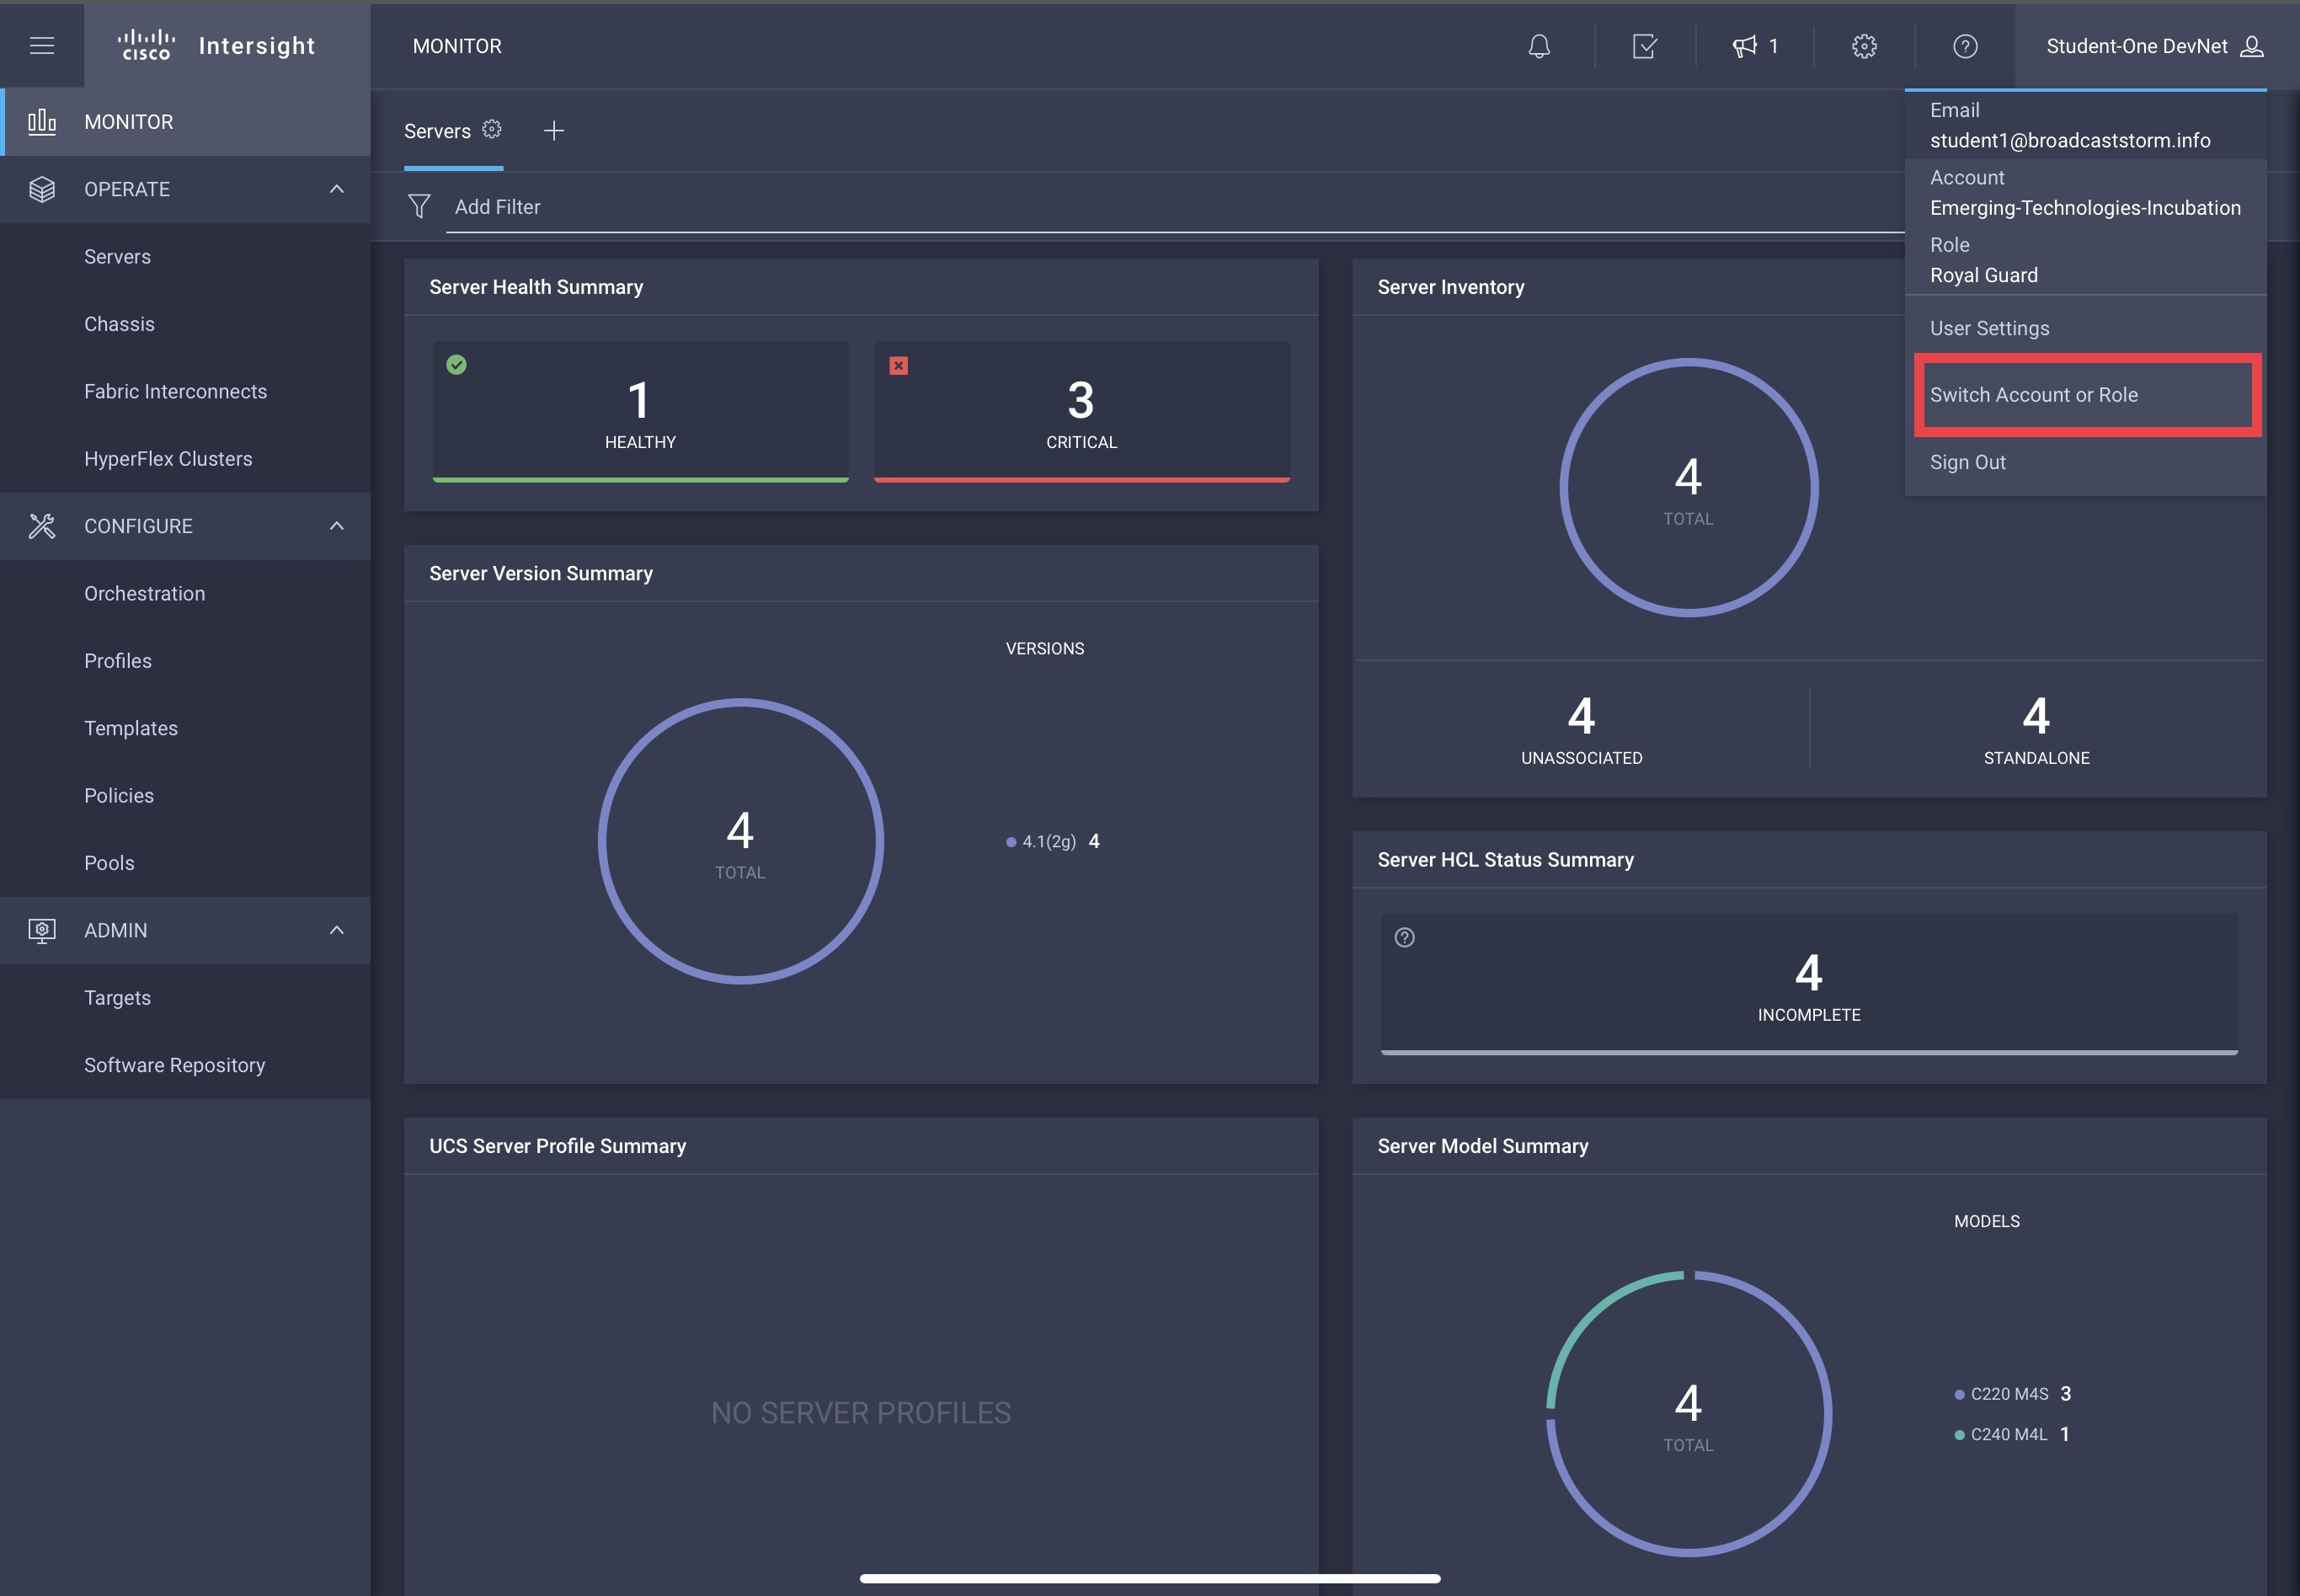Open Templates in the sidebar
This screenshot has height=1596, width=2300.
tap(186, 728)
